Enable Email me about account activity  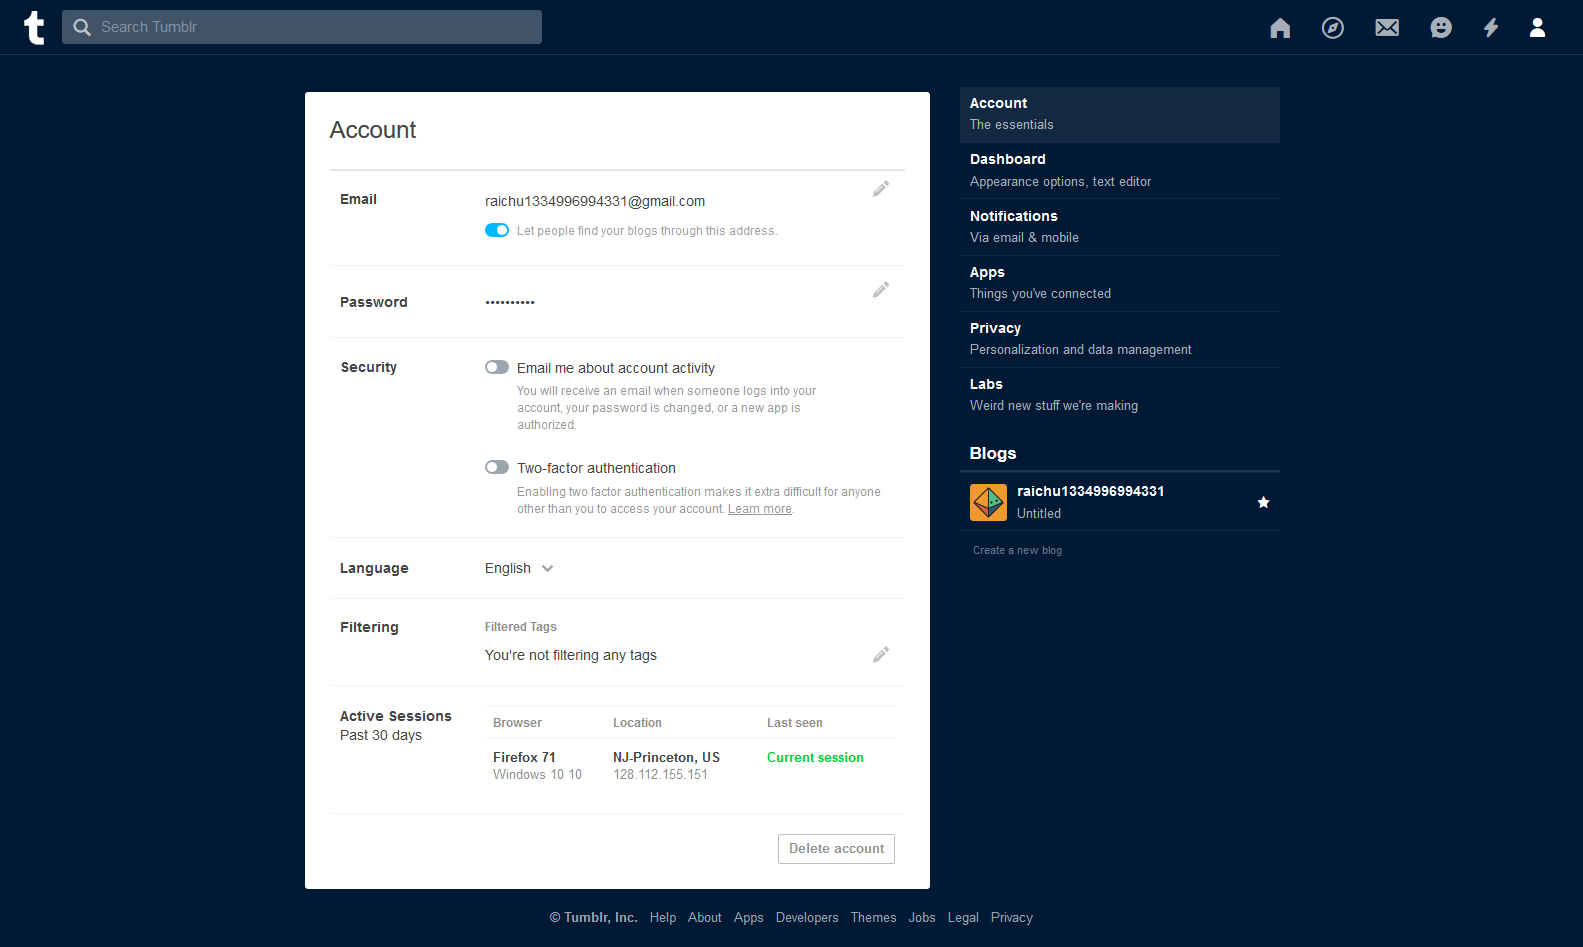(497, 367)
